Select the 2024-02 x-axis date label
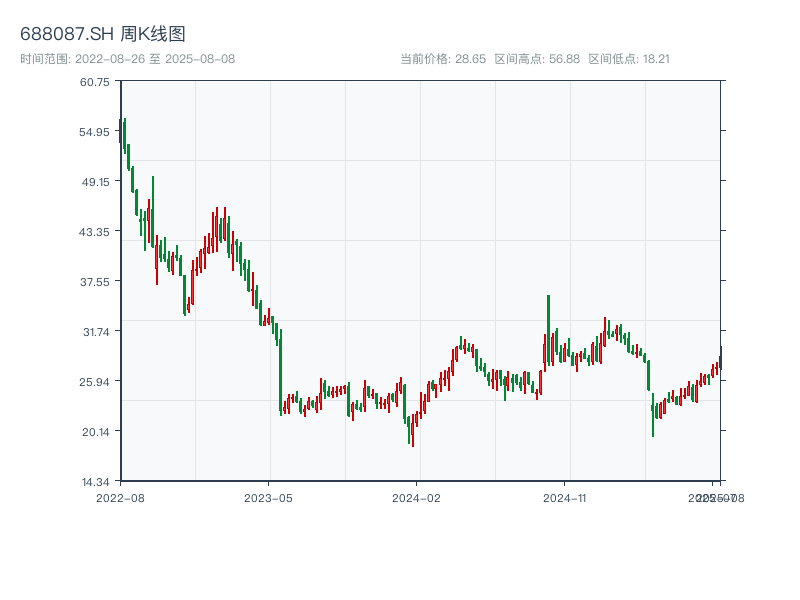Viewport: 800px width, 600px height. [x=417, y=497]
